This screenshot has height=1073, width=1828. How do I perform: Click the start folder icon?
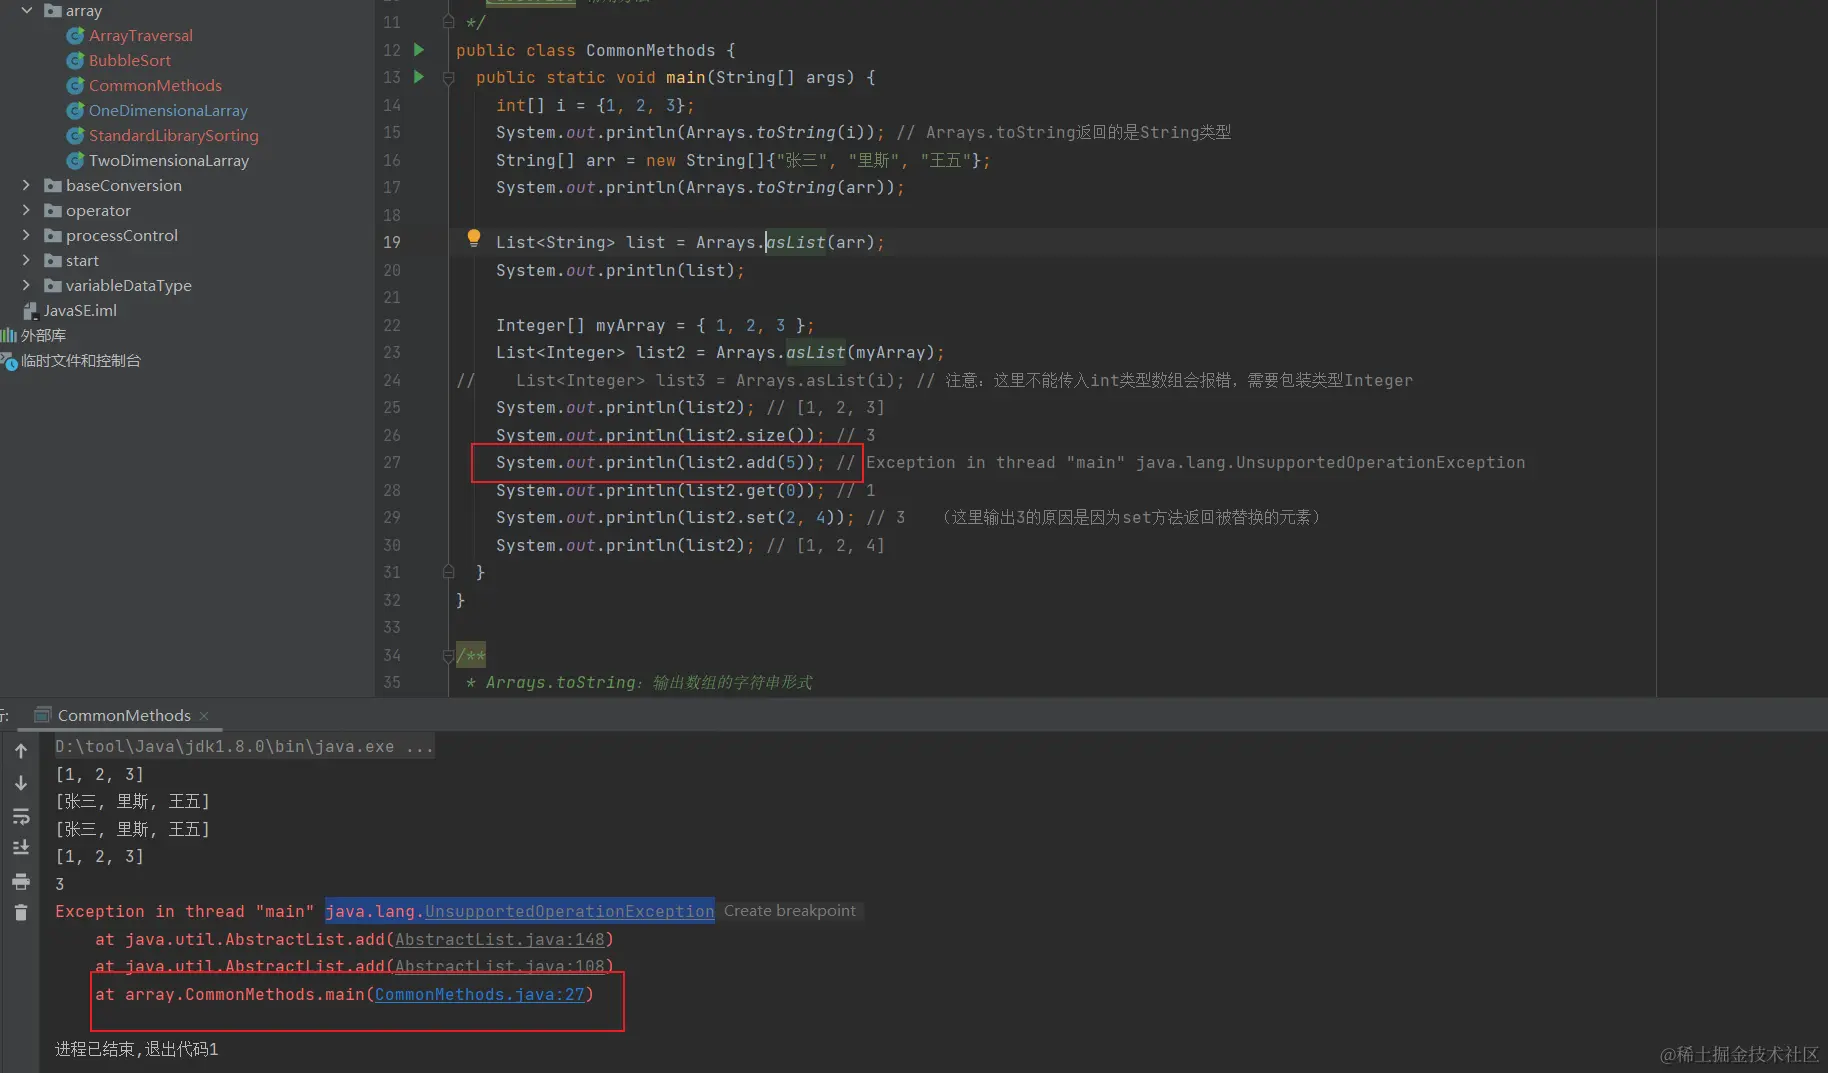click(x=53, y=261)
